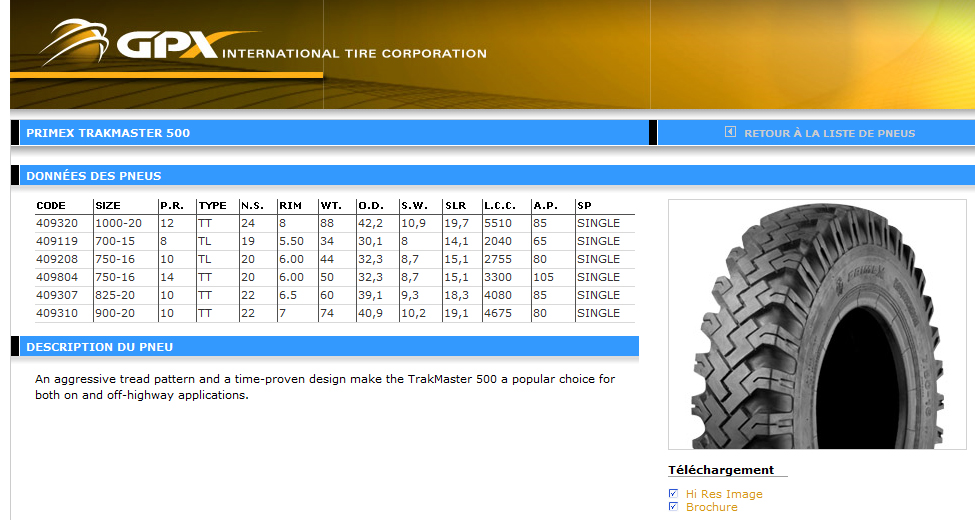Click O.D. value 30,1
Viewport: 975px width, 520px height.
pos(371,241)
